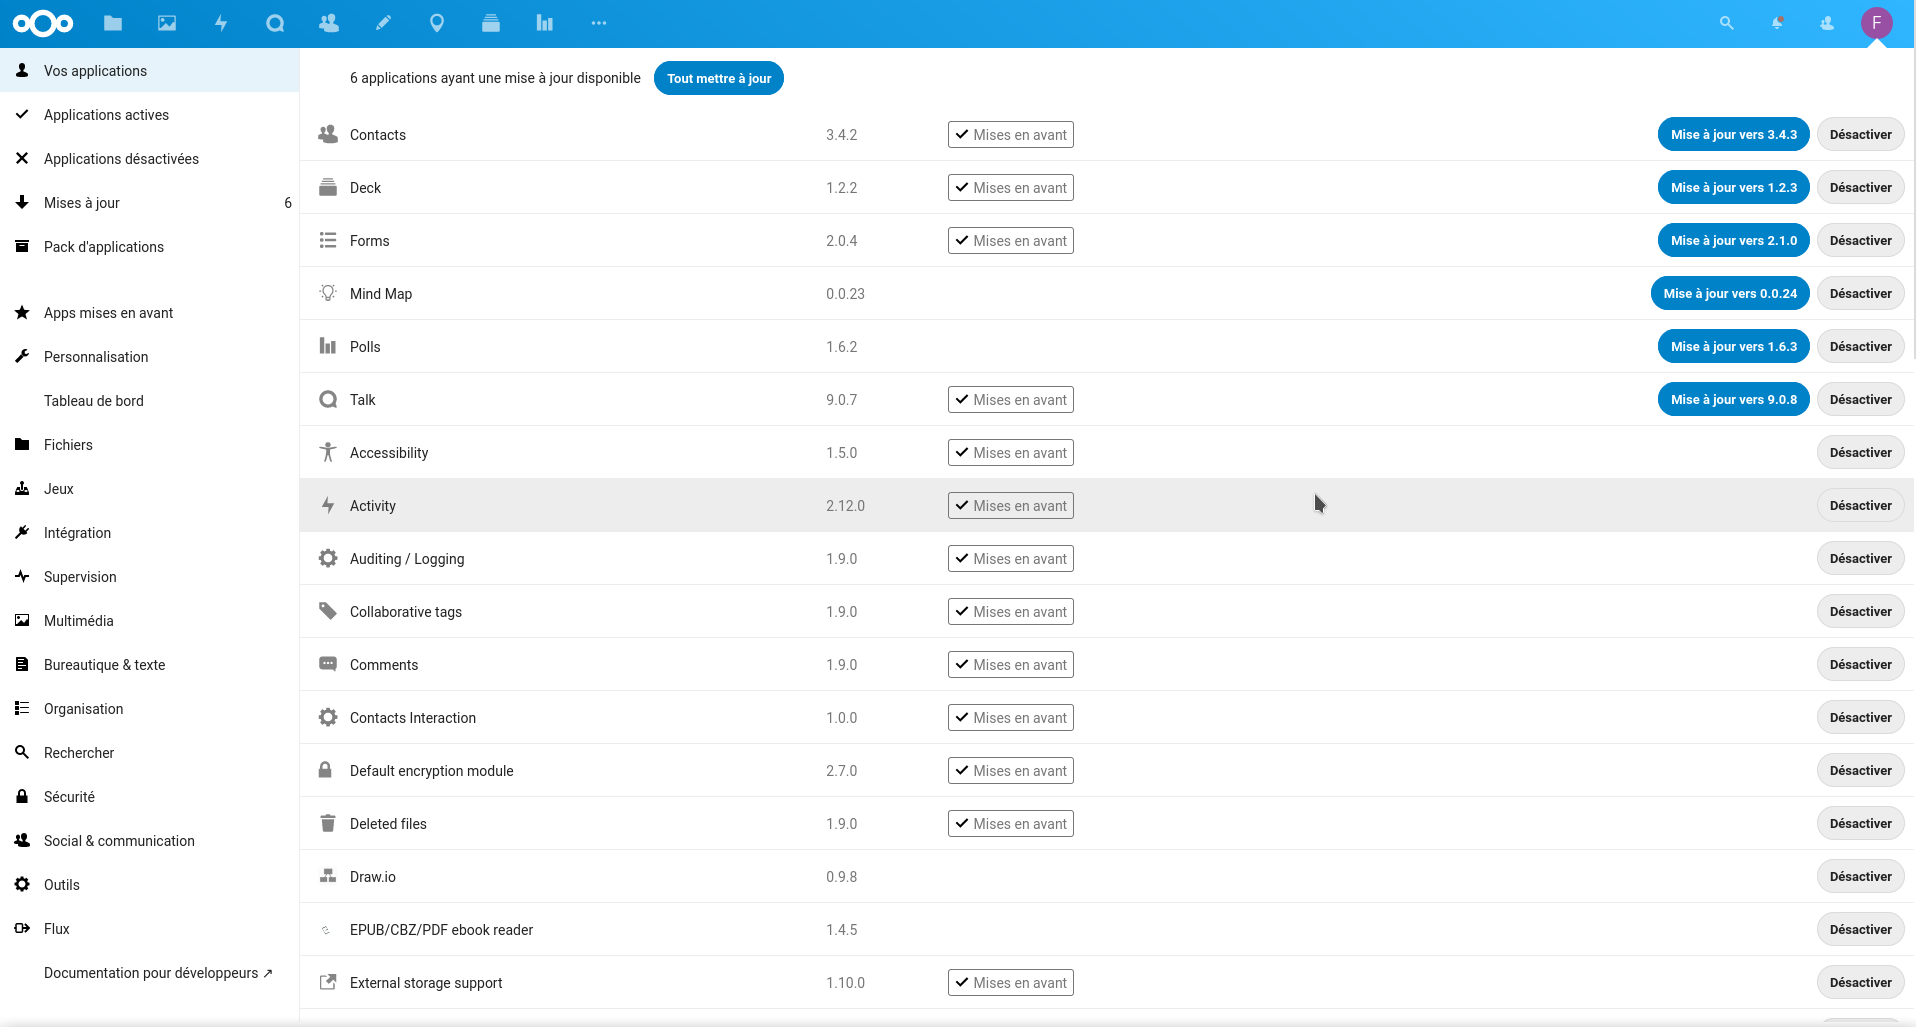
Task: Select Auditing / Logging app row
Action: click(1107, 558)
